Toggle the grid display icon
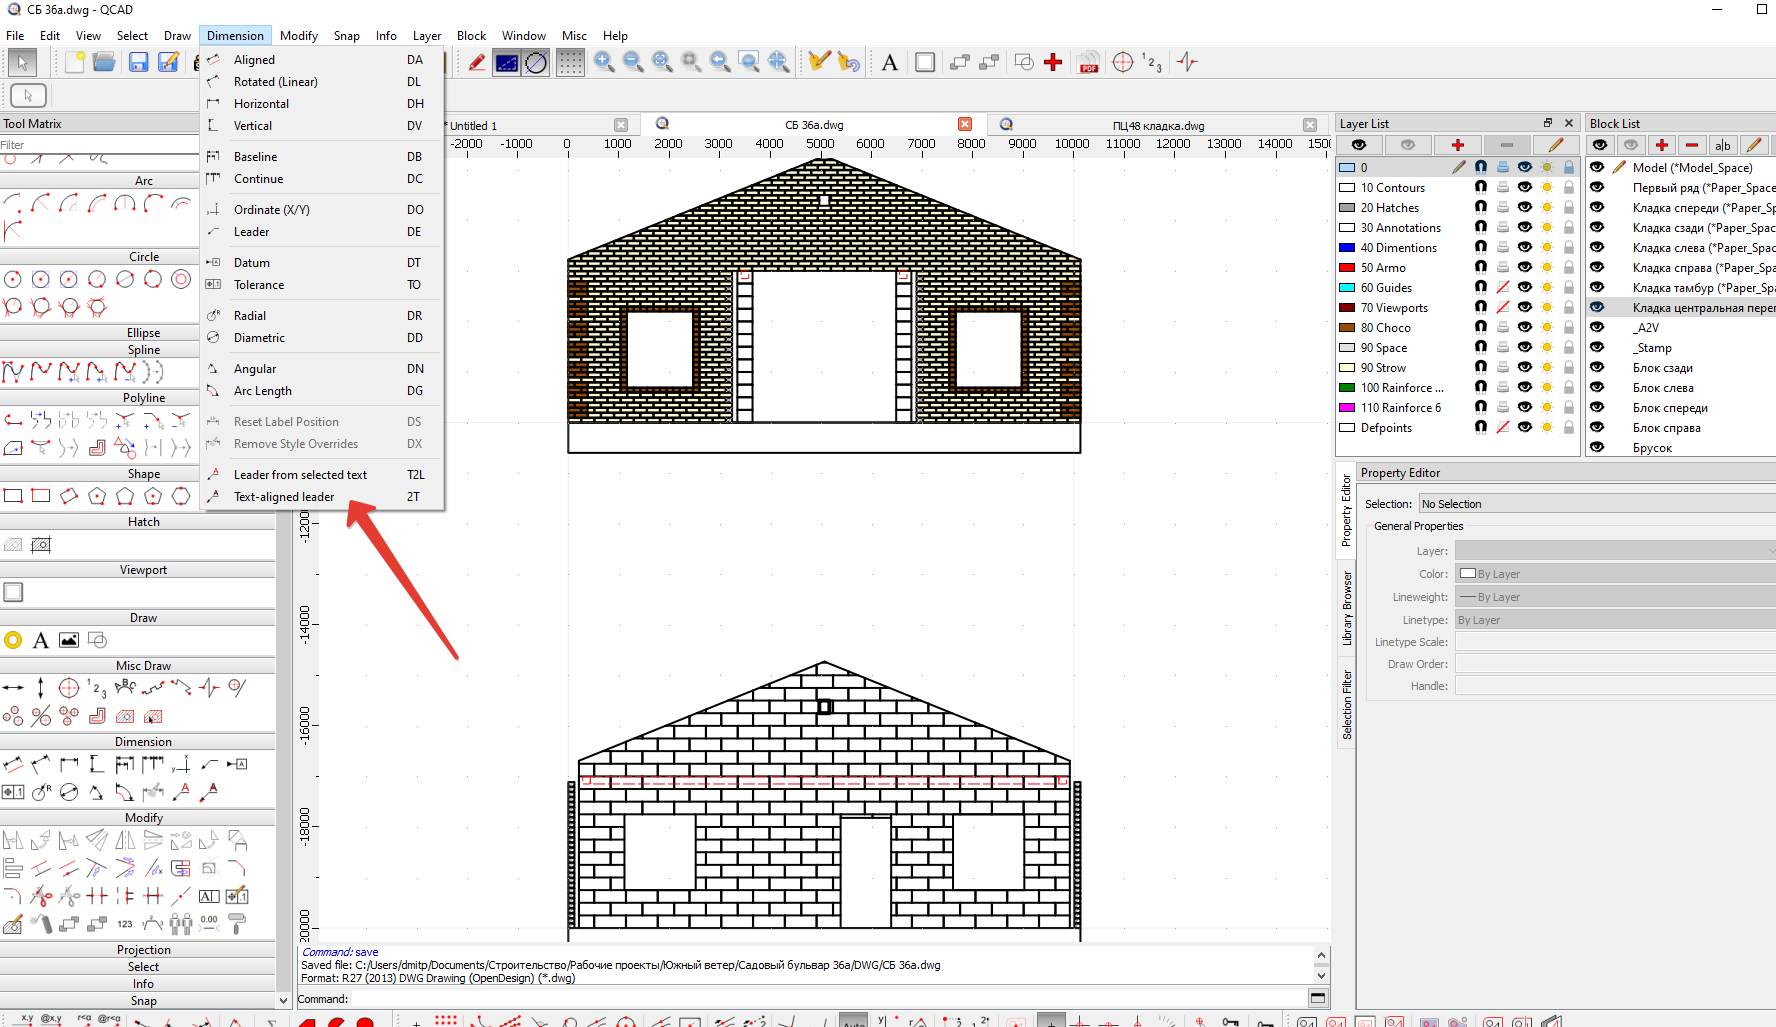Viewport: 1776px width, 1027px height. pyautogui.click(x=570, y=62)
